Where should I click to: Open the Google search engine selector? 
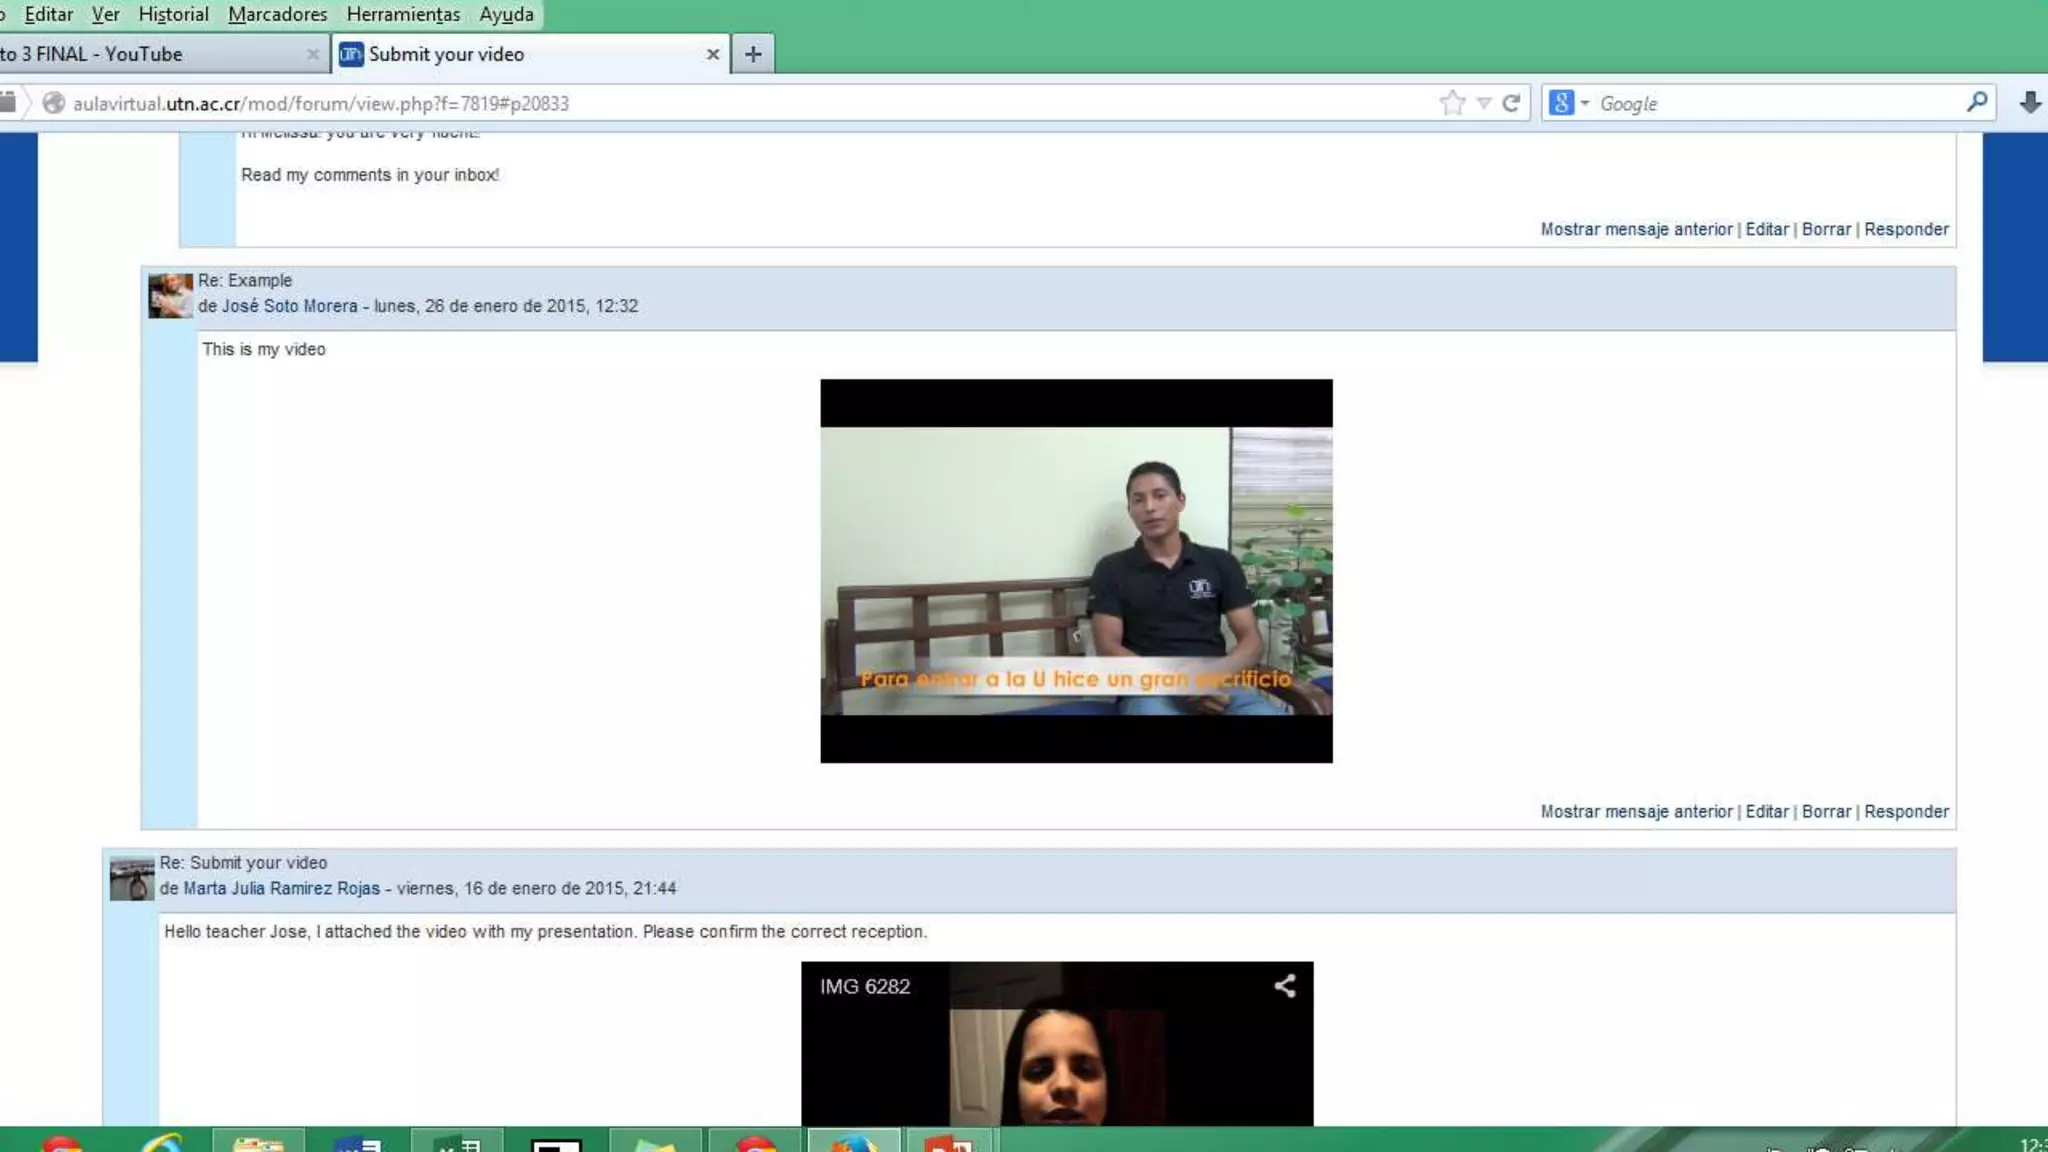click(1568, 103)
